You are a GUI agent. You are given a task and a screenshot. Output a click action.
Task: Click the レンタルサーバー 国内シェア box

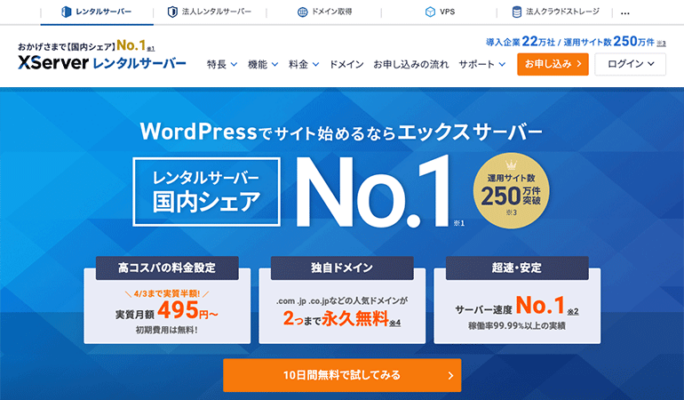(206, 192)
